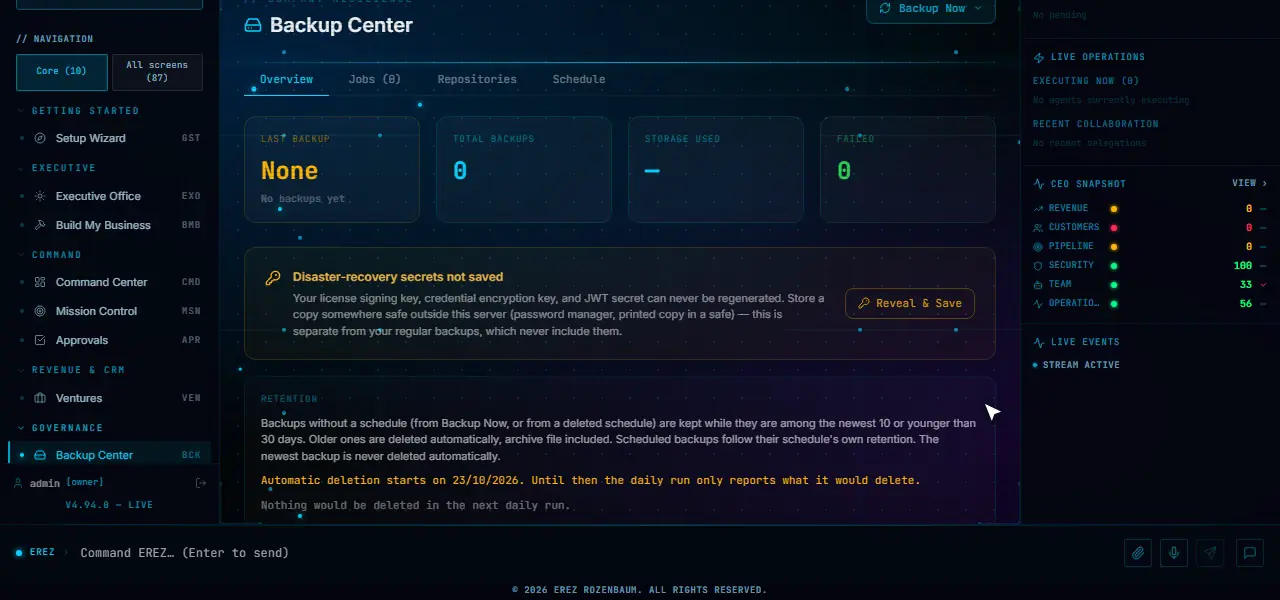Image resolution: width=1280 pixels, height=600 pixels.
Task: Switch to the Repositories tab
Action: click(x=477, y=79)
